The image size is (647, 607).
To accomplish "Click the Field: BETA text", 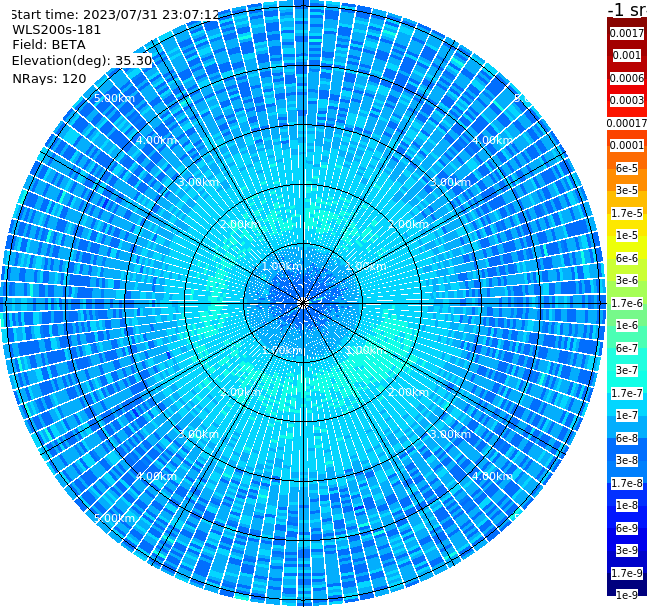I will pos(49,45).
